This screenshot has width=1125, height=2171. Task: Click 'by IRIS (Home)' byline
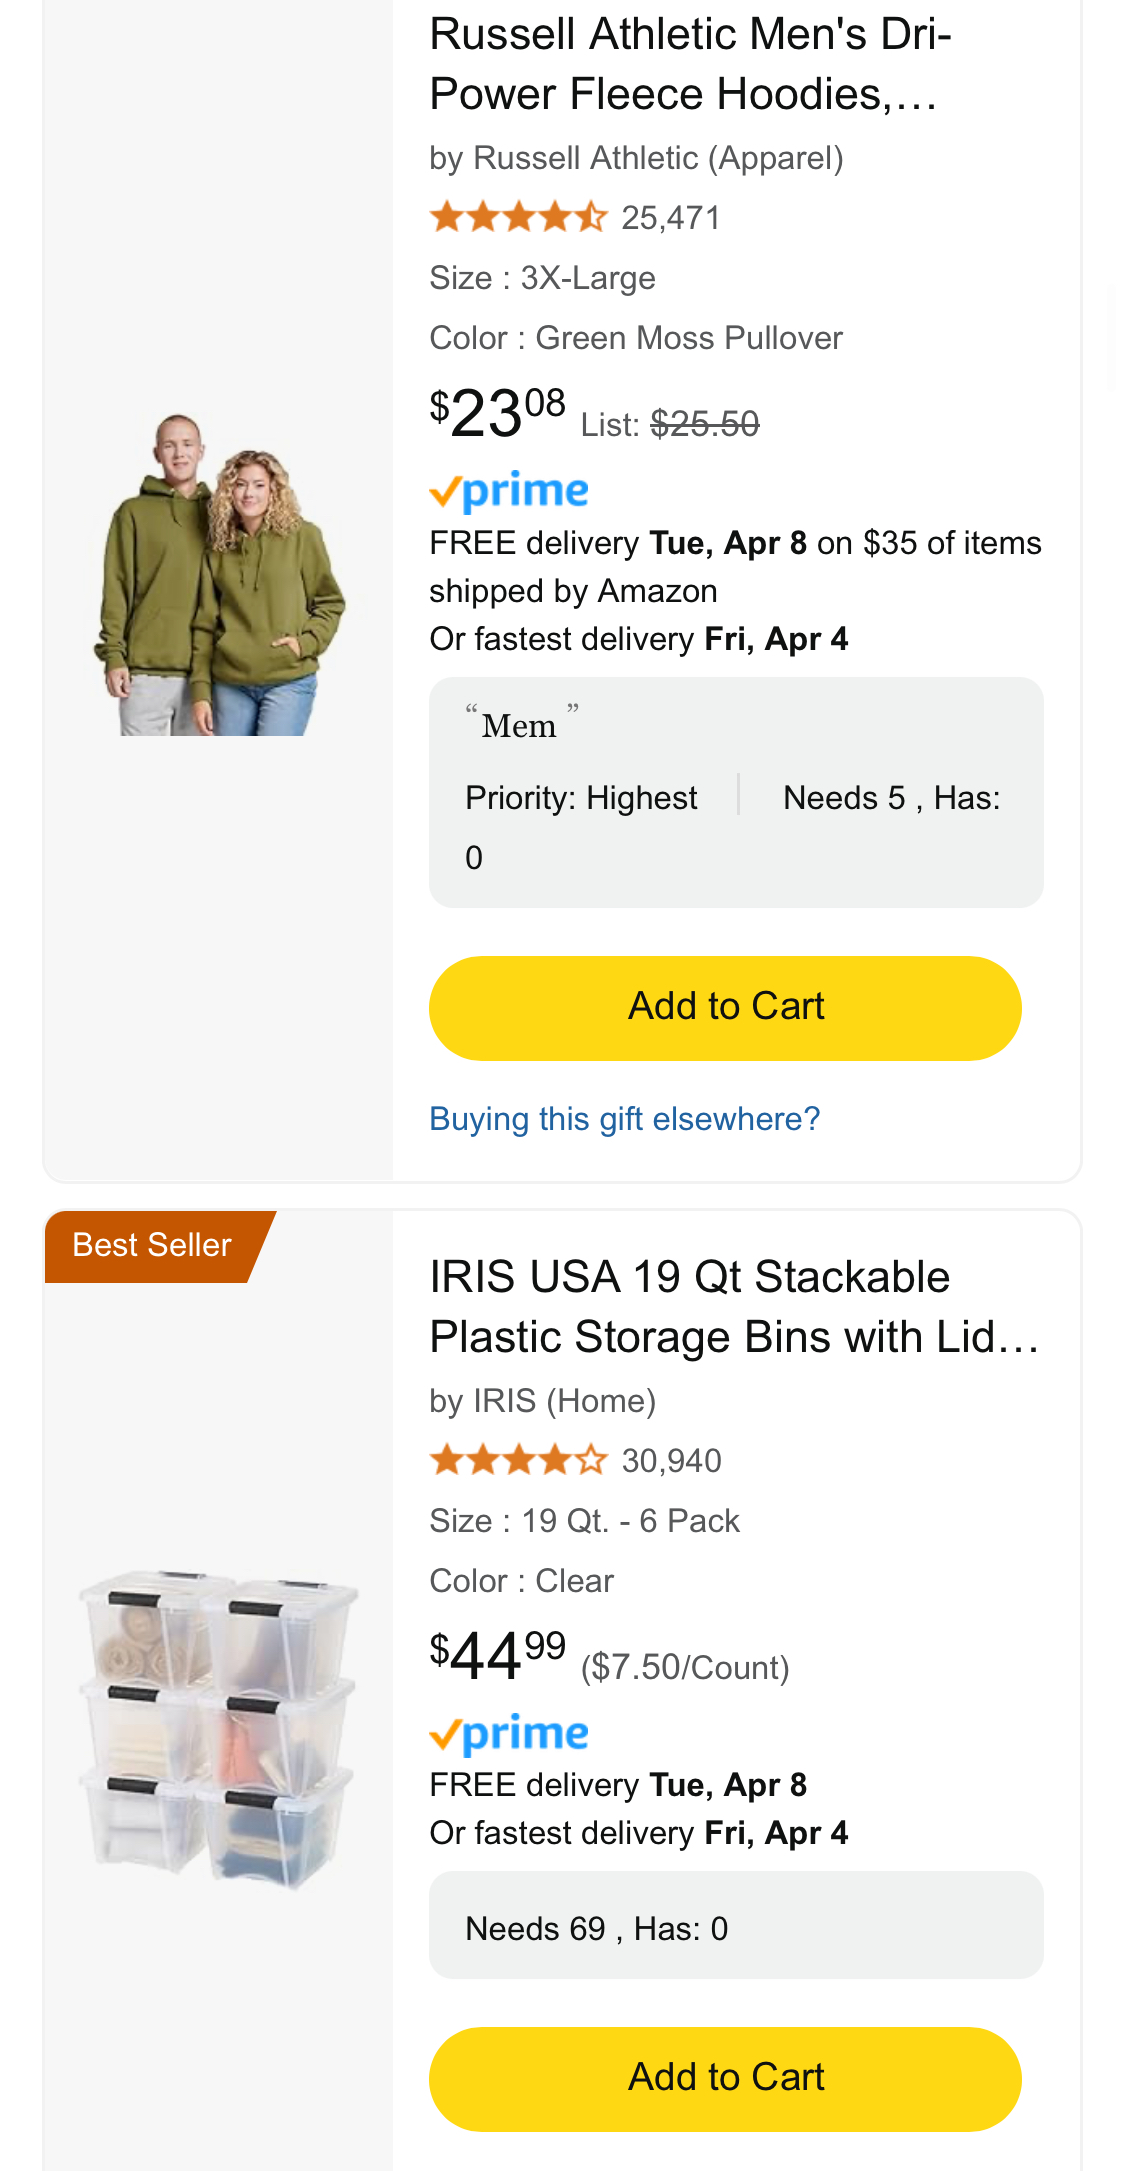point(543,1401)
